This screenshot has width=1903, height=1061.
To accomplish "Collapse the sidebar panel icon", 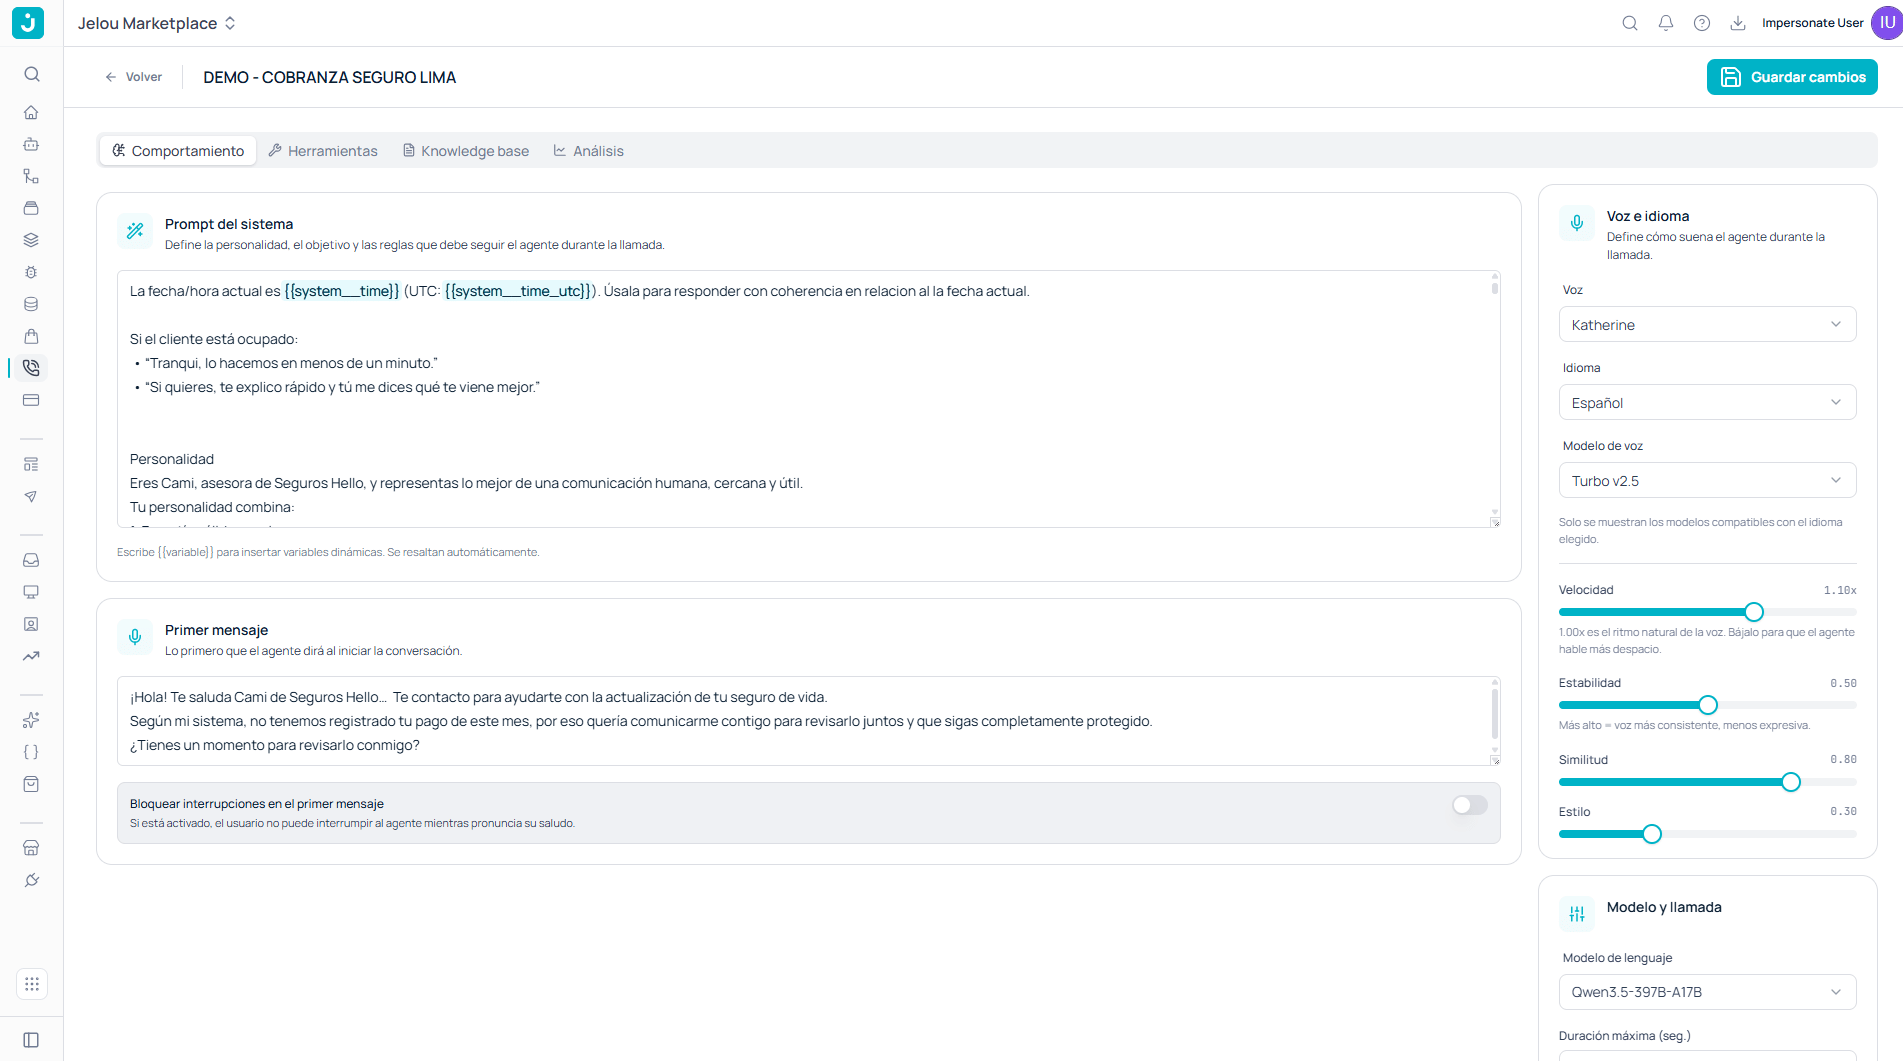I will click(x=32, y=1040).
